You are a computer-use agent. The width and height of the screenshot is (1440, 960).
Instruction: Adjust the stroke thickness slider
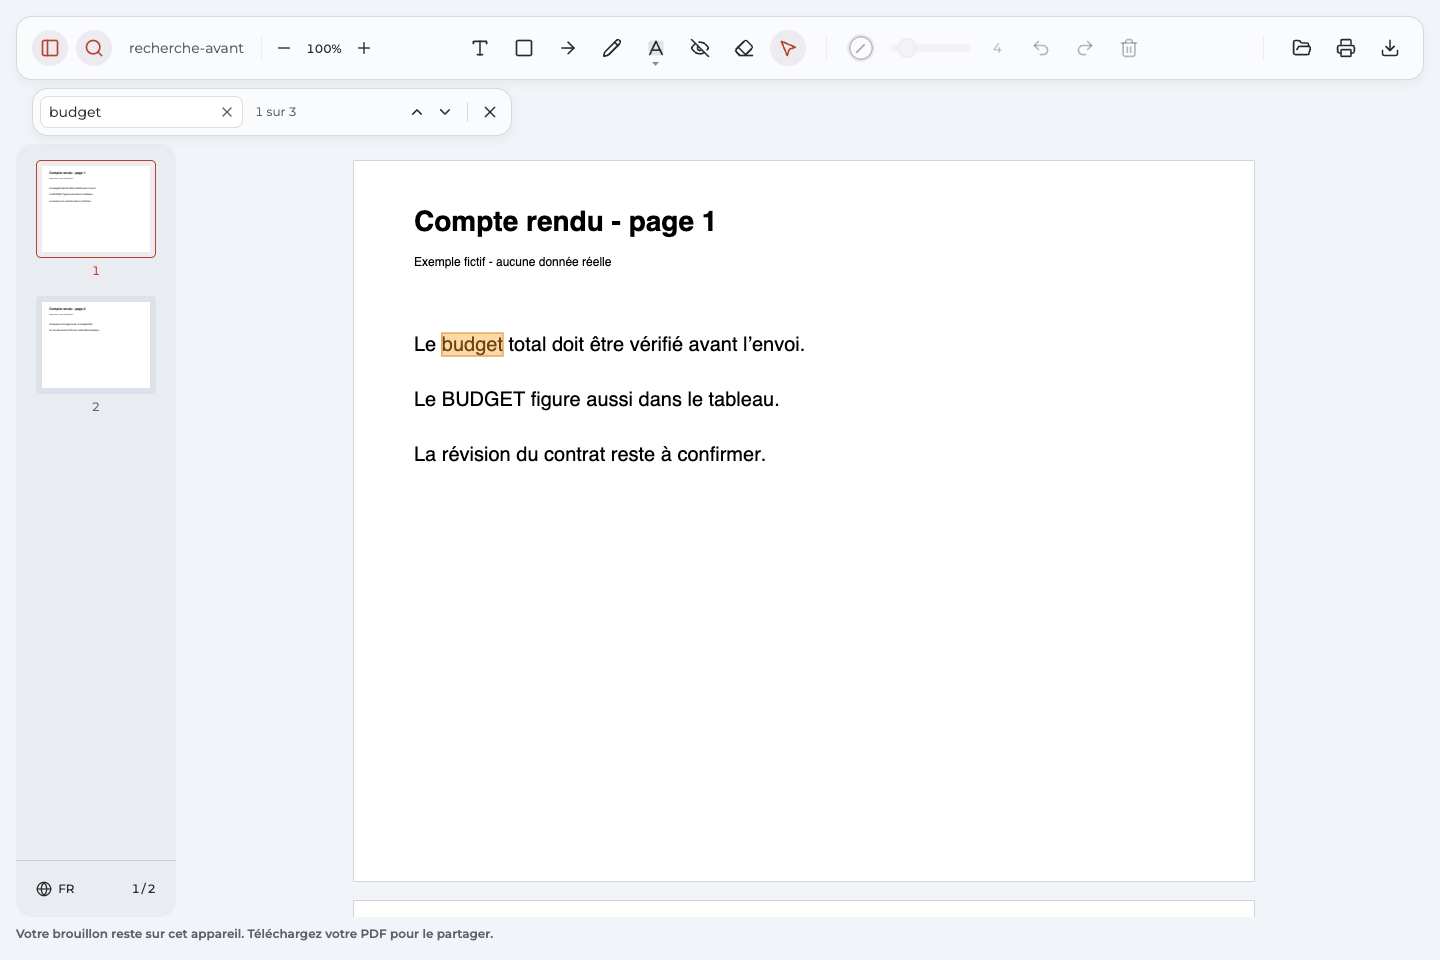(x=931, y=48)
